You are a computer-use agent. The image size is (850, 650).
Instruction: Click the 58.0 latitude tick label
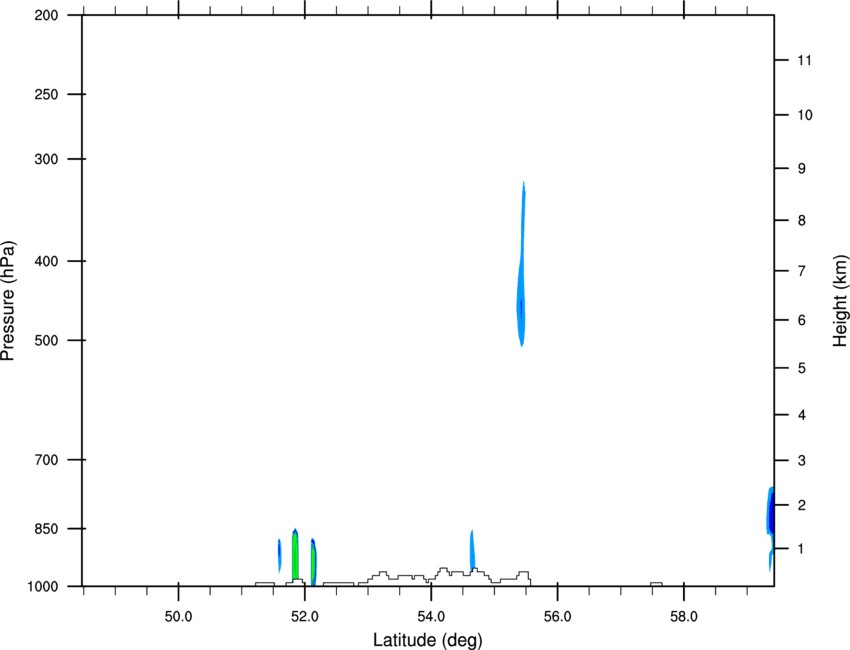[684, 617]
